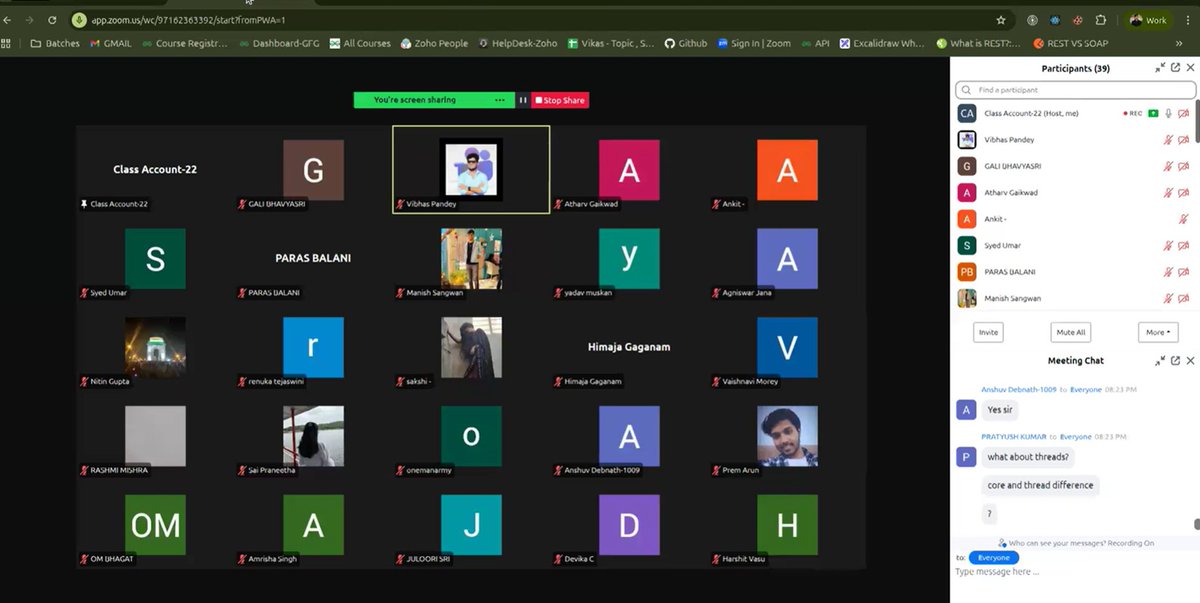
Task: Focus the 'Find a participant' search field
Action: pos(1075,90)
